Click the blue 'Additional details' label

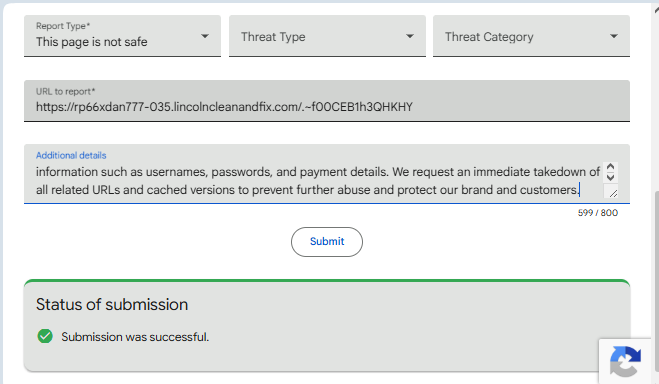(71, 155)
